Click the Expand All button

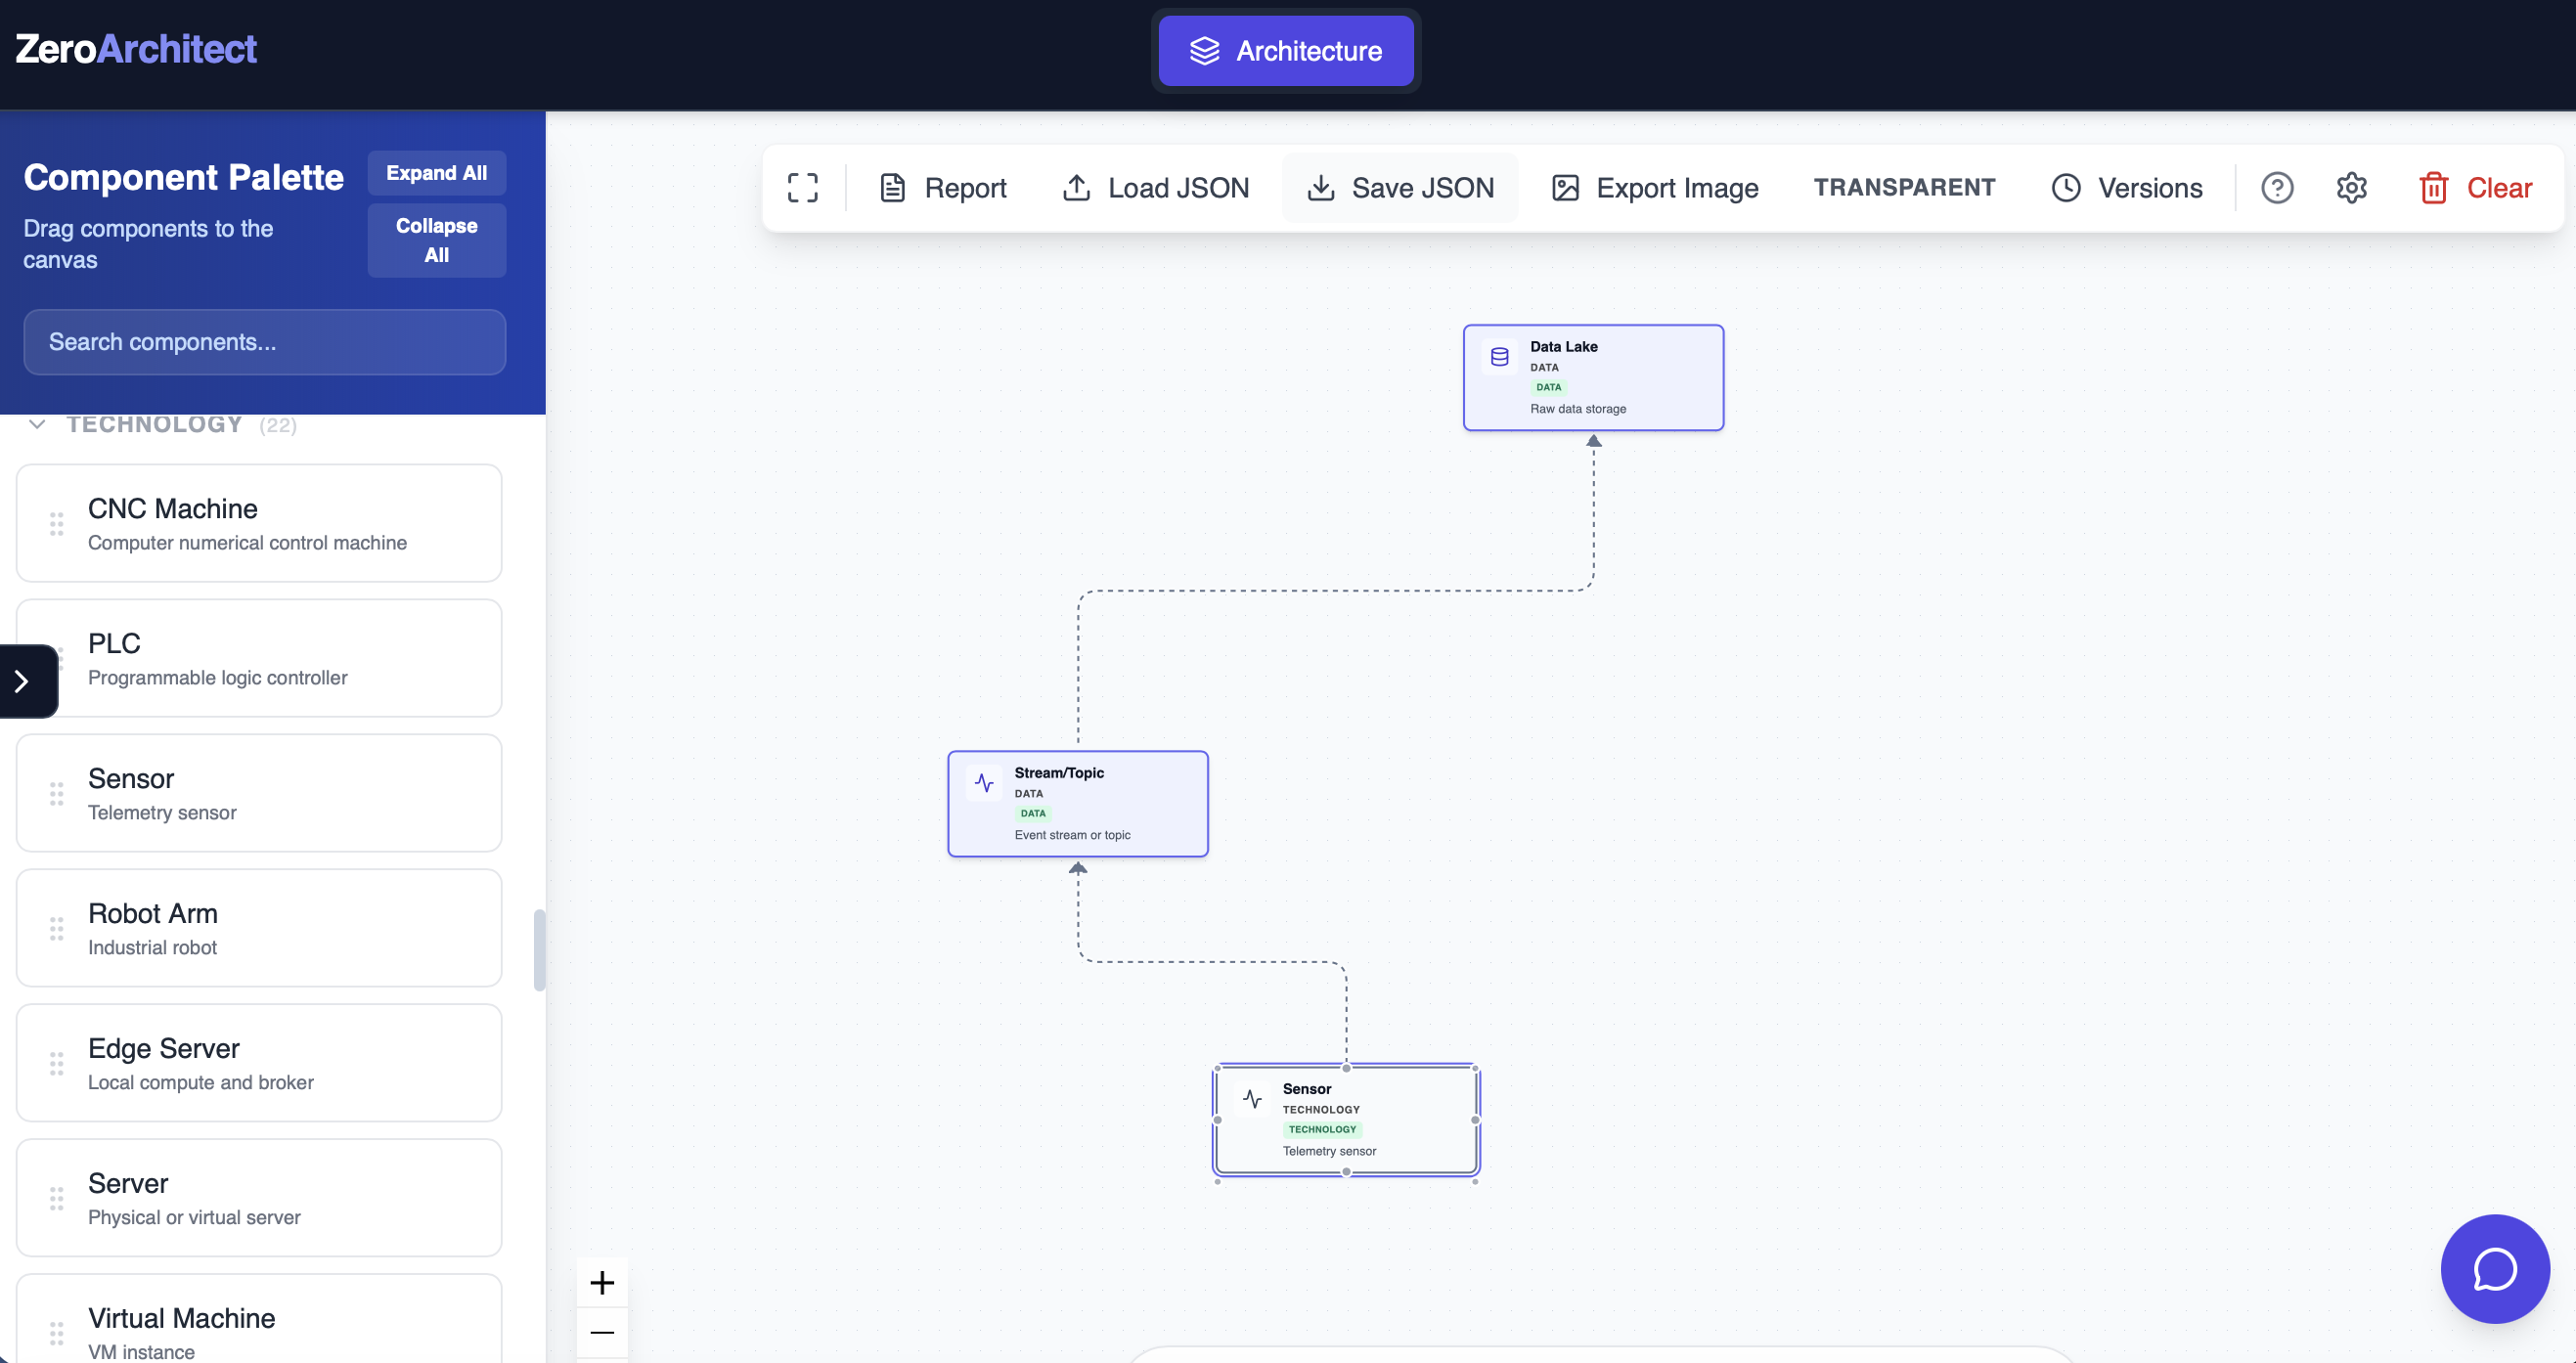436,172
